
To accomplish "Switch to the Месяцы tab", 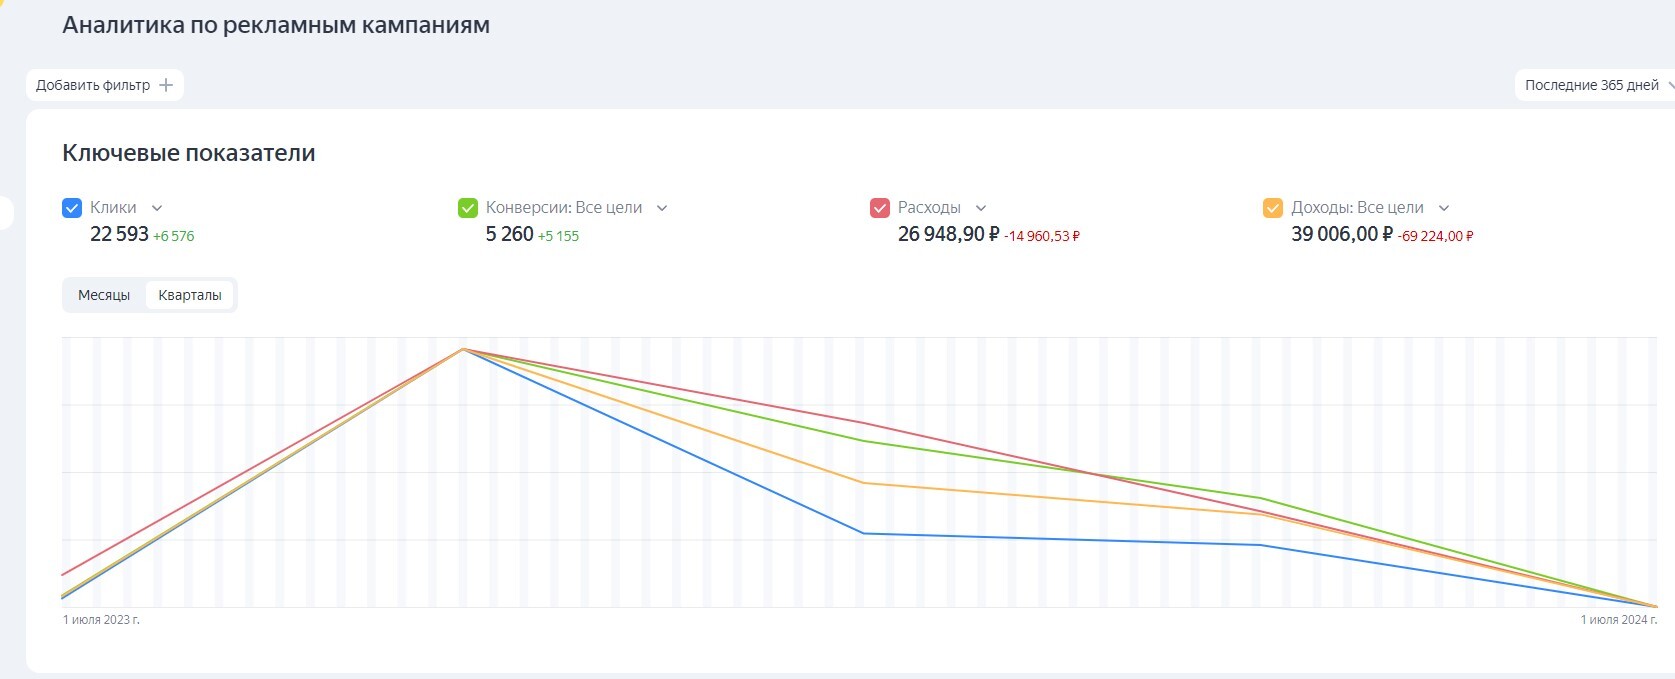I will pos(104,295).
